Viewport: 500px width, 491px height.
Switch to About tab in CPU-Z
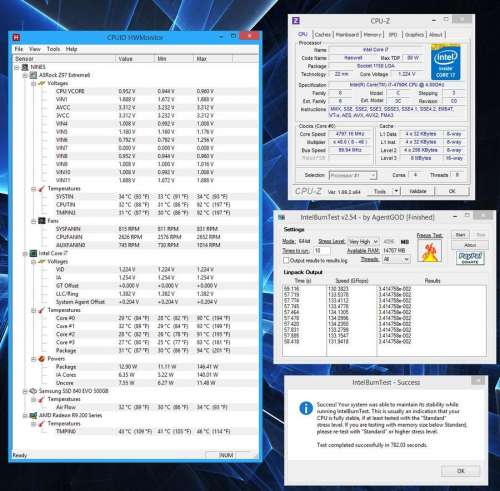pos(436,35)
